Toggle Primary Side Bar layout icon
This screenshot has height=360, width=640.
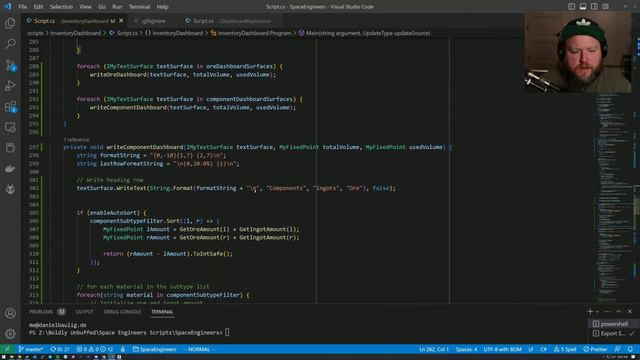click(571, 7)
